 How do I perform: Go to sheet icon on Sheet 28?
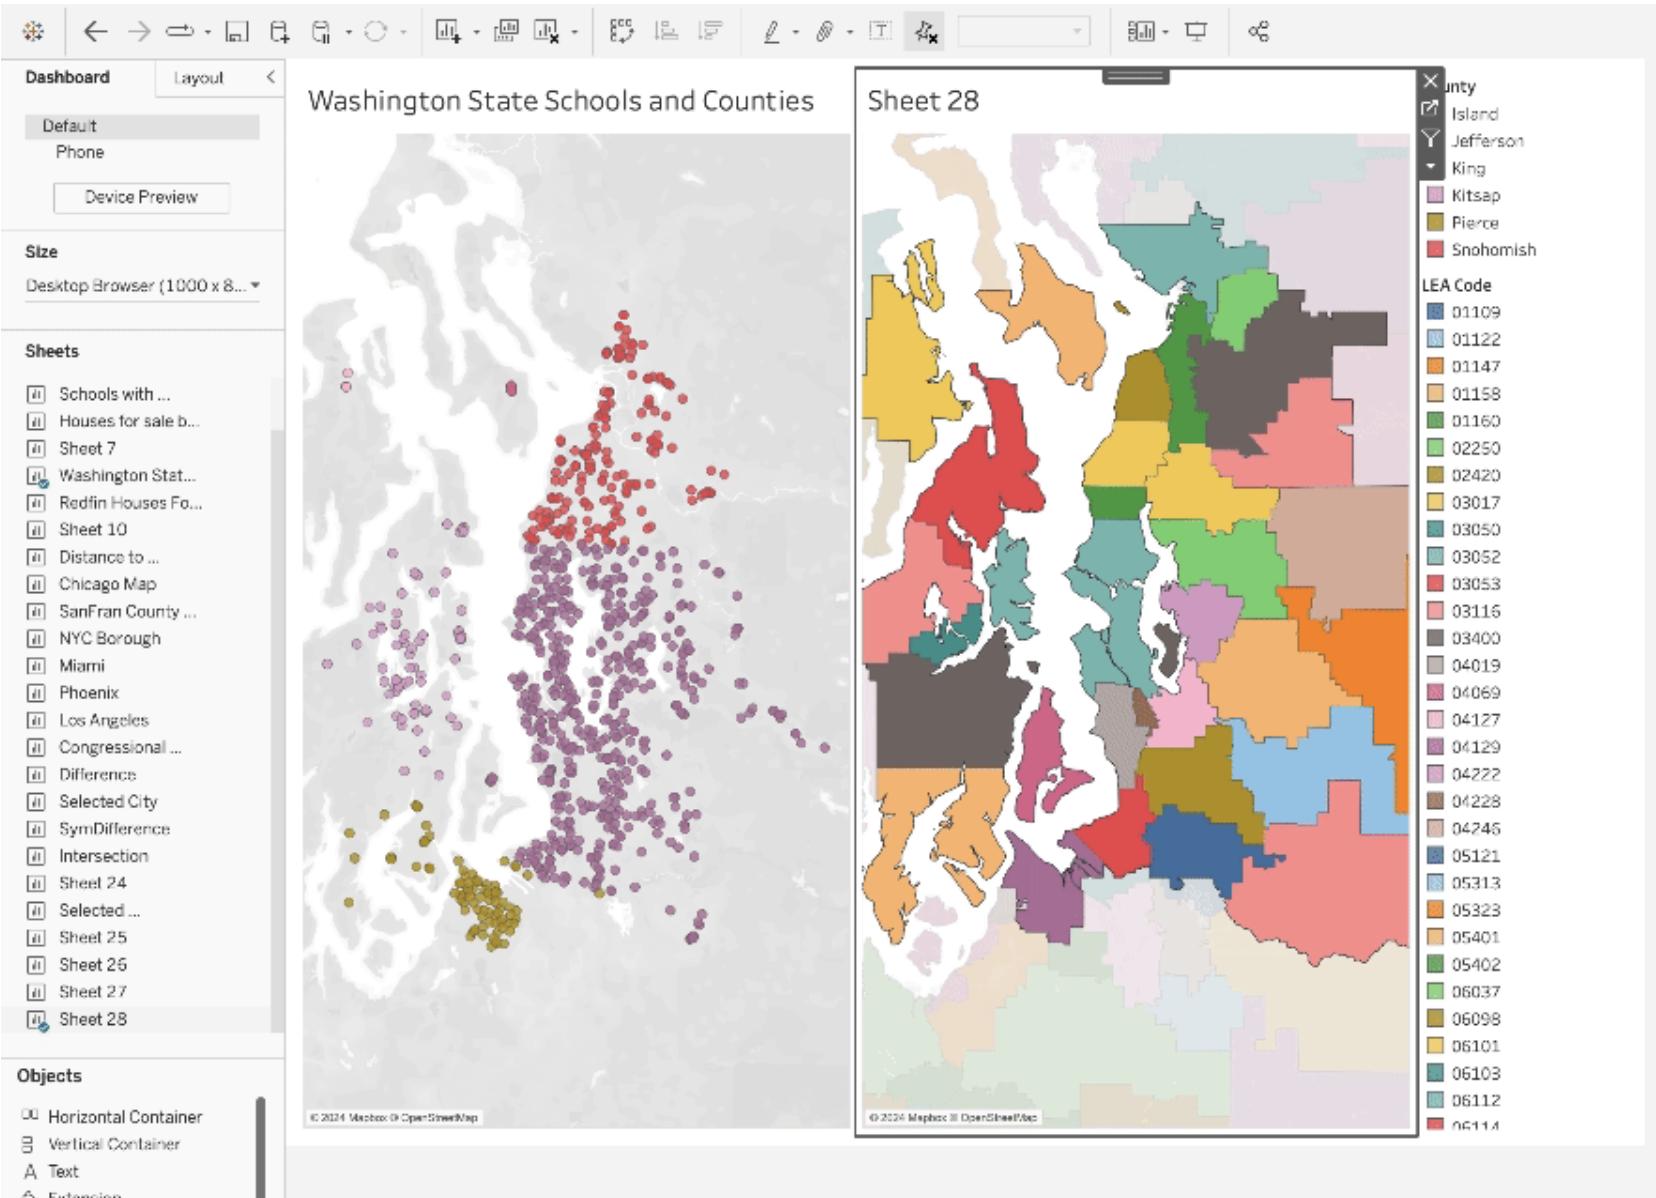[1430, 108]
